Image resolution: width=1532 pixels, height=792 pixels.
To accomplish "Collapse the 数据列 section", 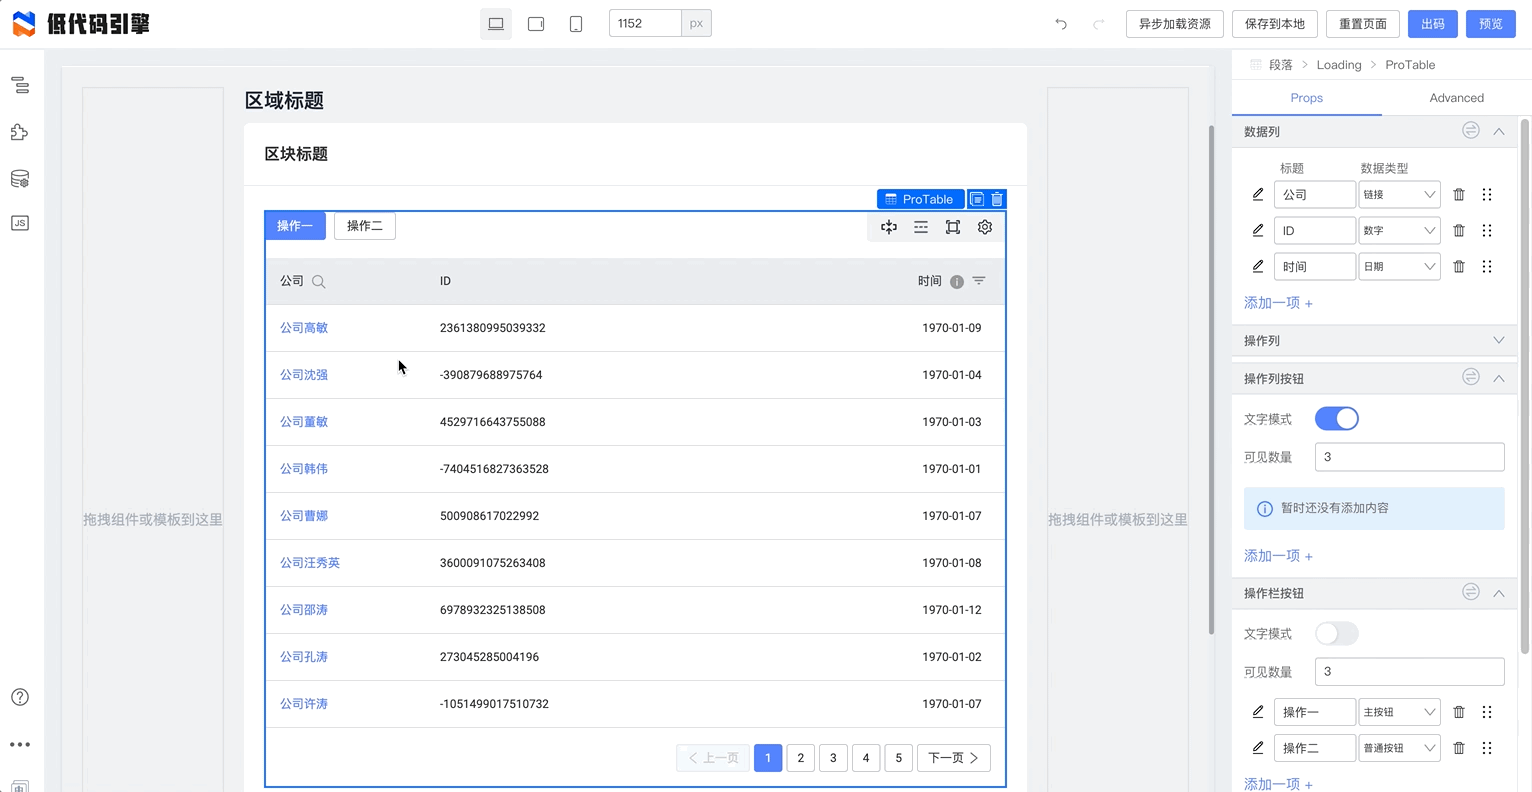I will (1499, 131).
